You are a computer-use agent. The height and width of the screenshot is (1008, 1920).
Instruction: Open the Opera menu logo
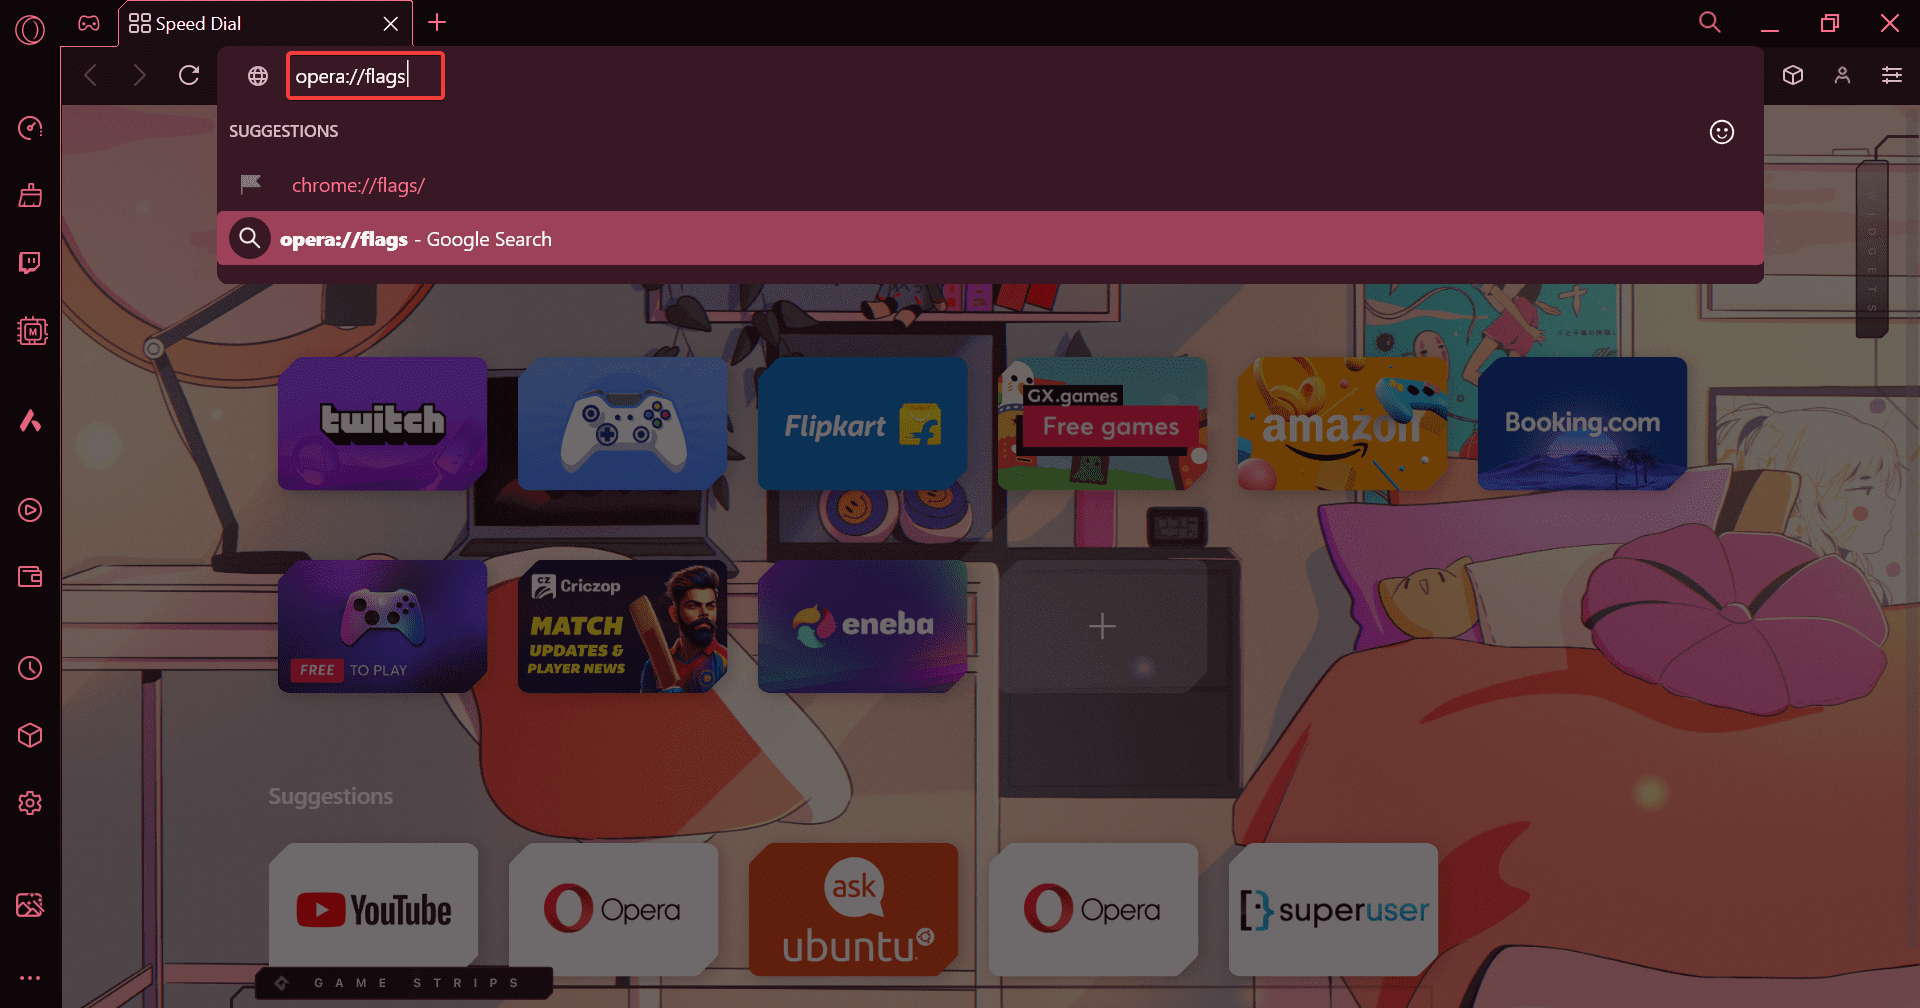[x=30, y=30]
